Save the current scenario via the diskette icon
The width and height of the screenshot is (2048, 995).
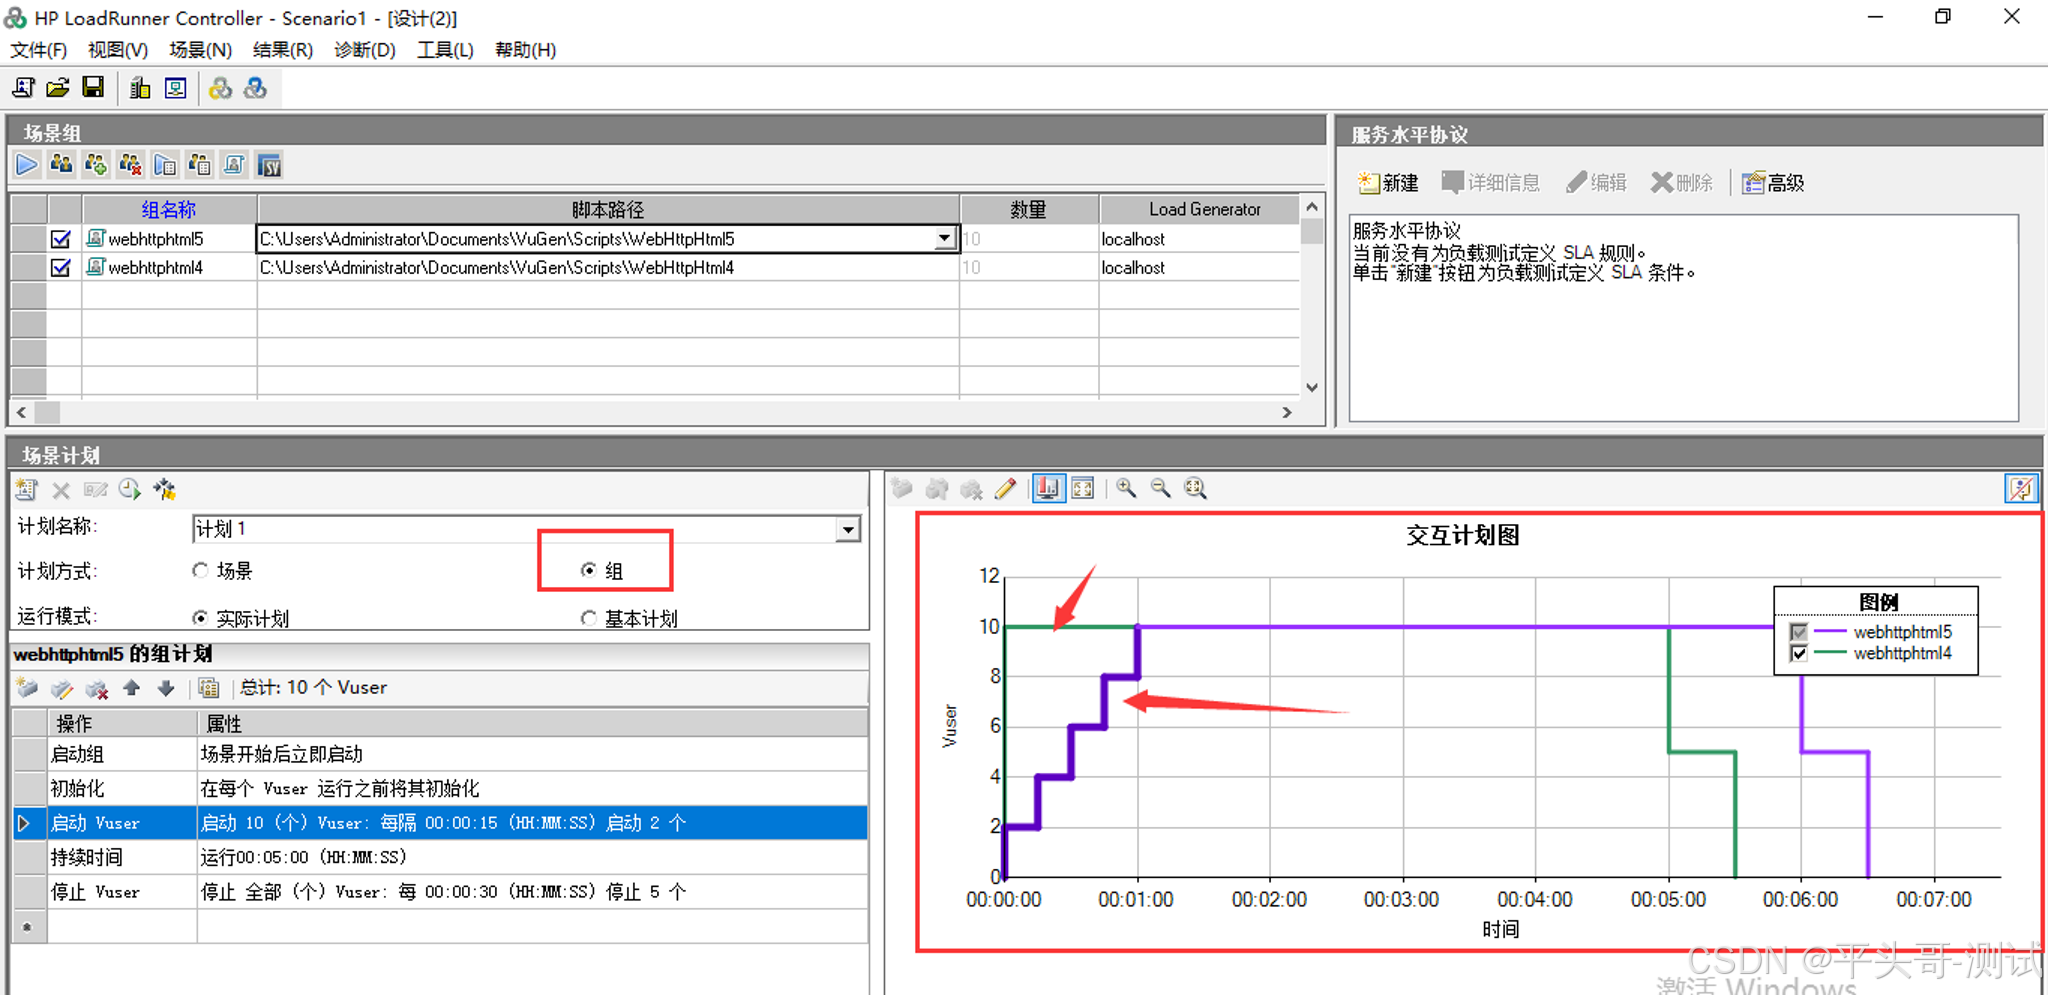coord(92,87)
